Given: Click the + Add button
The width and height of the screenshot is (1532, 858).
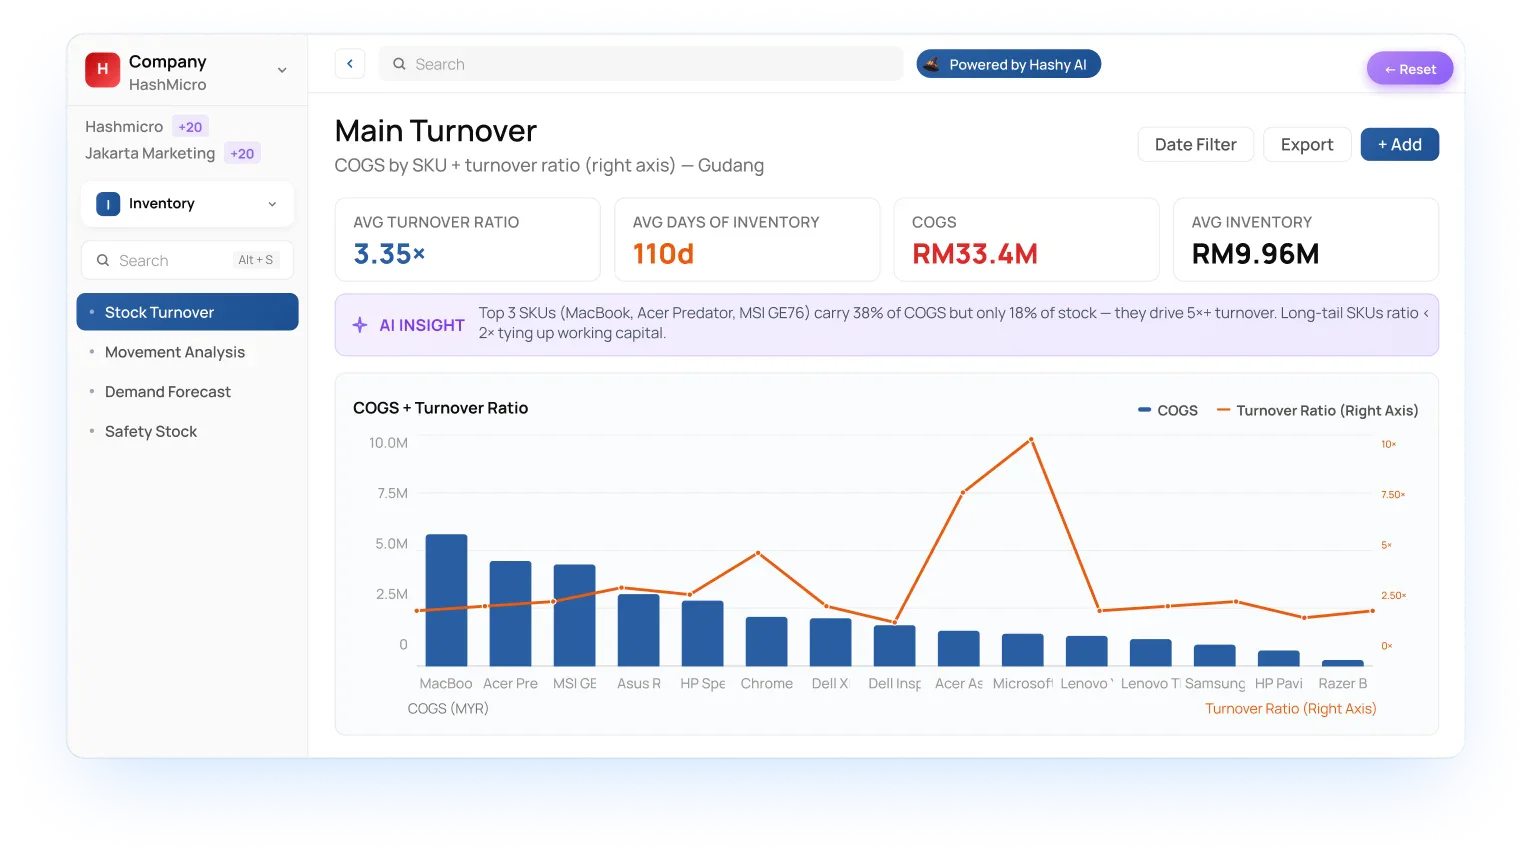Looking at the screenshot, I should (1400, 145).
